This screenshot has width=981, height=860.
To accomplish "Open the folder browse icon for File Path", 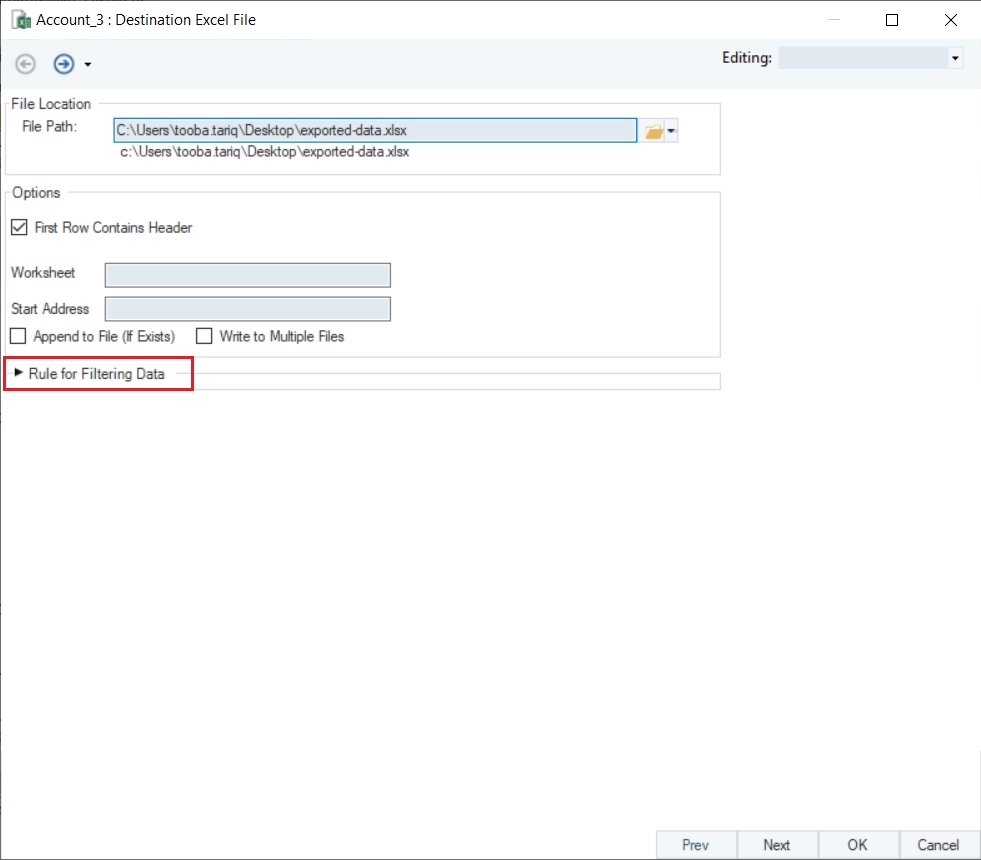I will pos(653,131).
